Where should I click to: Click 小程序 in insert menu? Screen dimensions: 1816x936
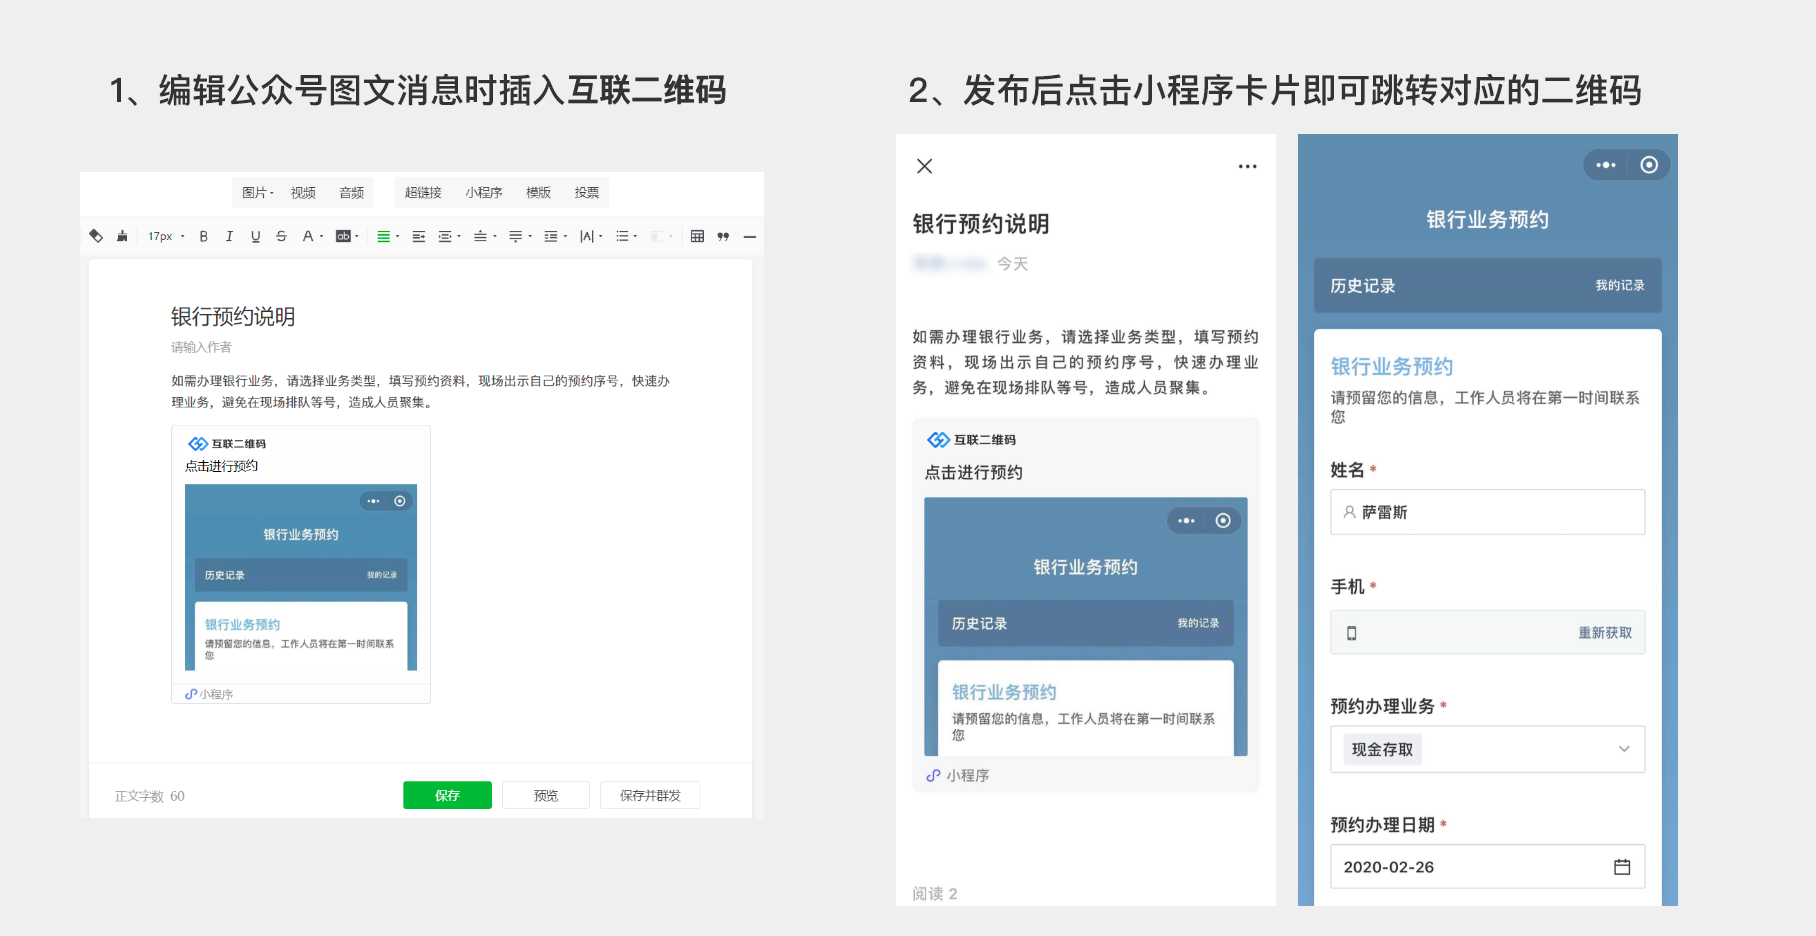coord(483,193)
